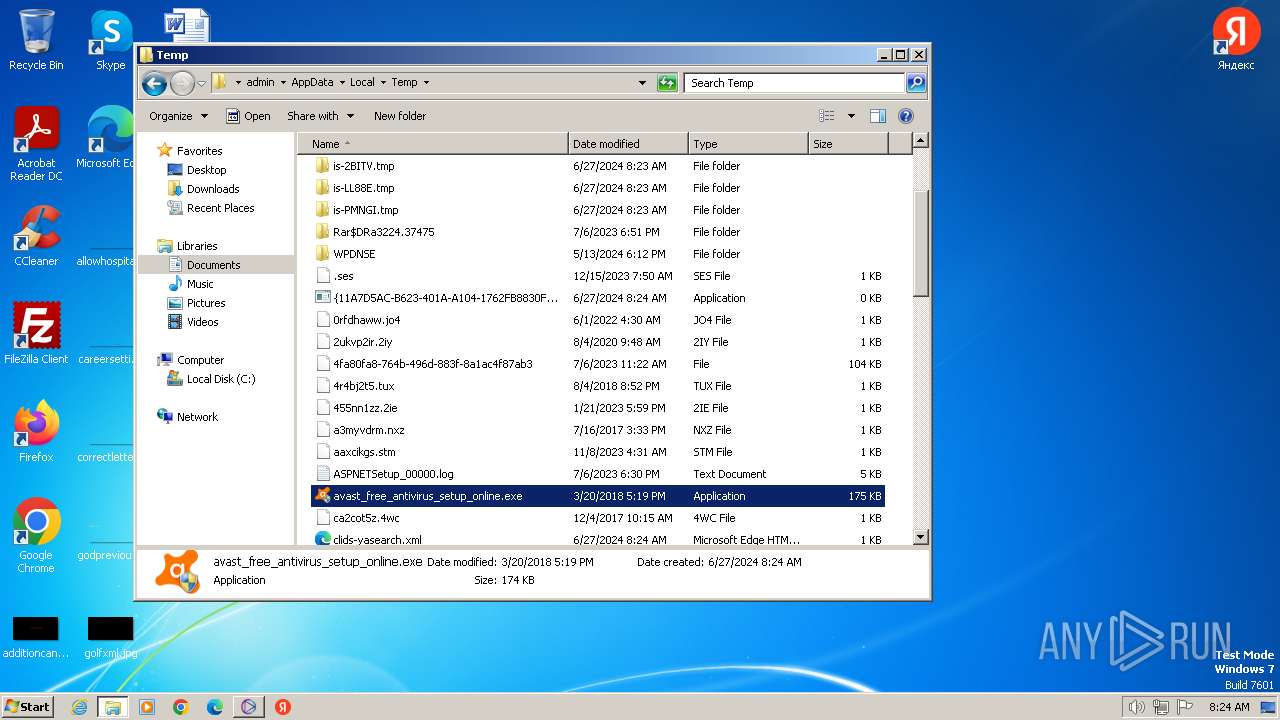This screenshot has height=720, width=1280.
Task: Click the New folder button
Action: pyautogui.click(x=400, y=116)
